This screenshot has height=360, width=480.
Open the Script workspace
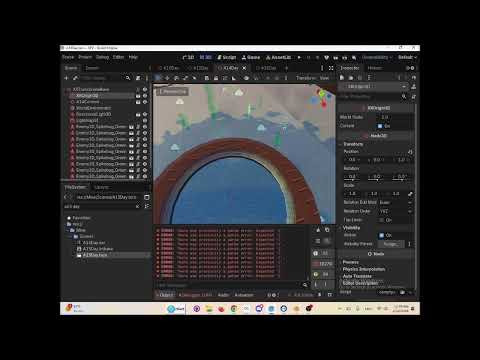coord(227,57)
